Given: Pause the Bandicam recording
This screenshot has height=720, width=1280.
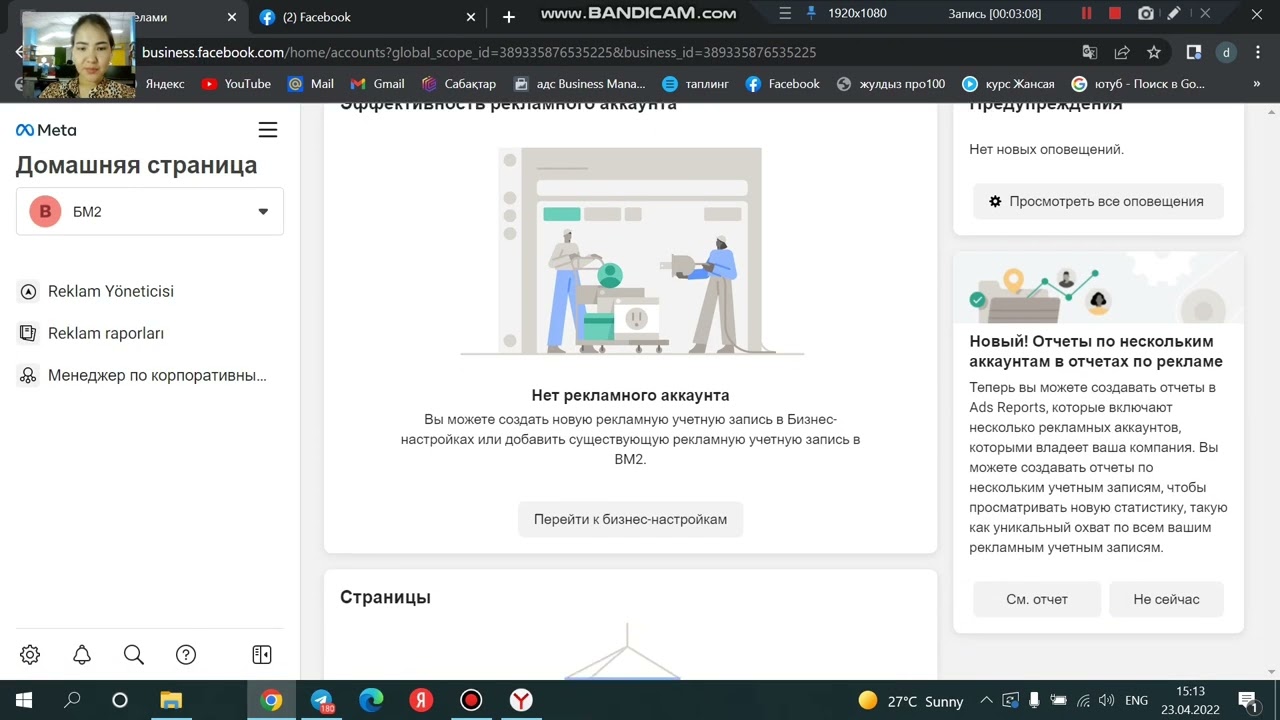Looking at the screenshot, I should click(1086, 14).
